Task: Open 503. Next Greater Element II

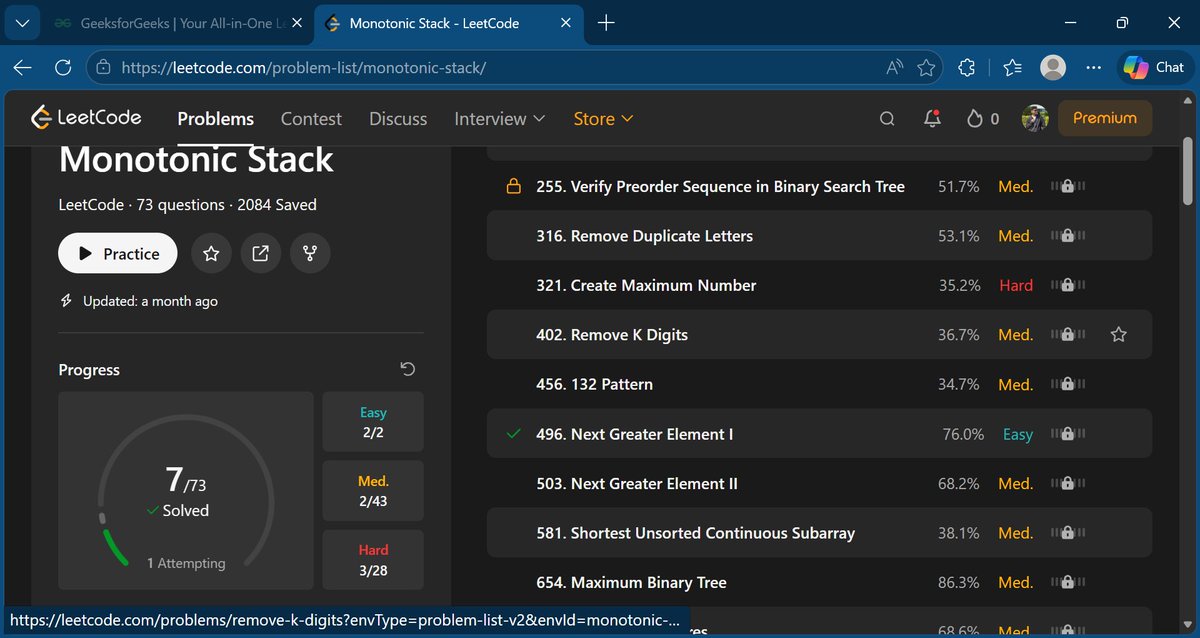Action: (x=637, y=483)
